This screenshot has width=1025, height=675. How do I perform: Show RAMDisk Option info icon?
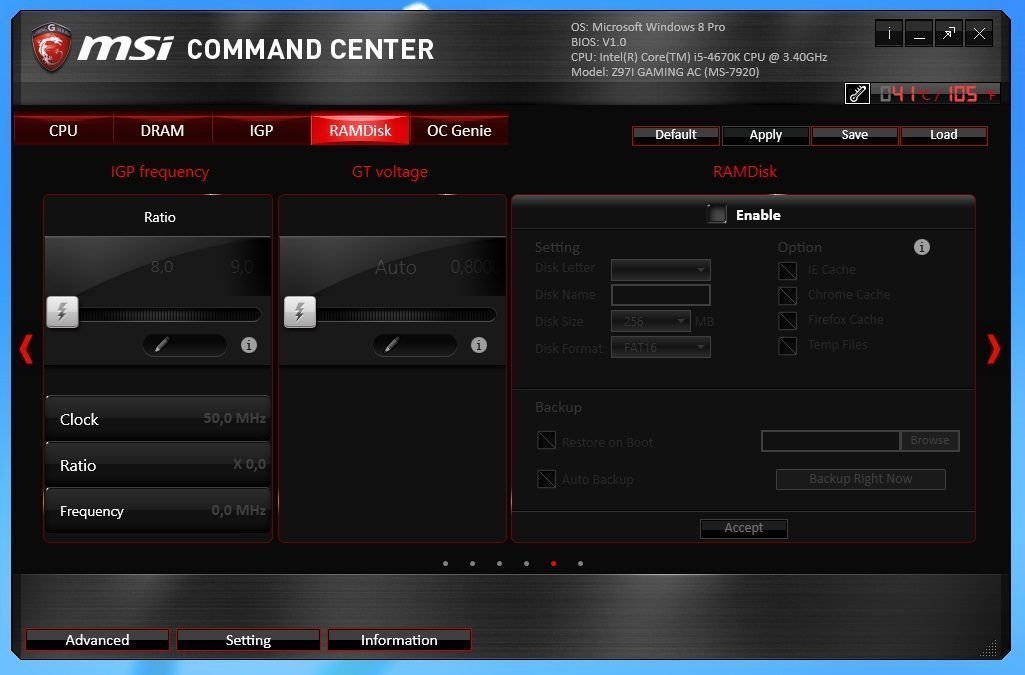tap(922, 247)
